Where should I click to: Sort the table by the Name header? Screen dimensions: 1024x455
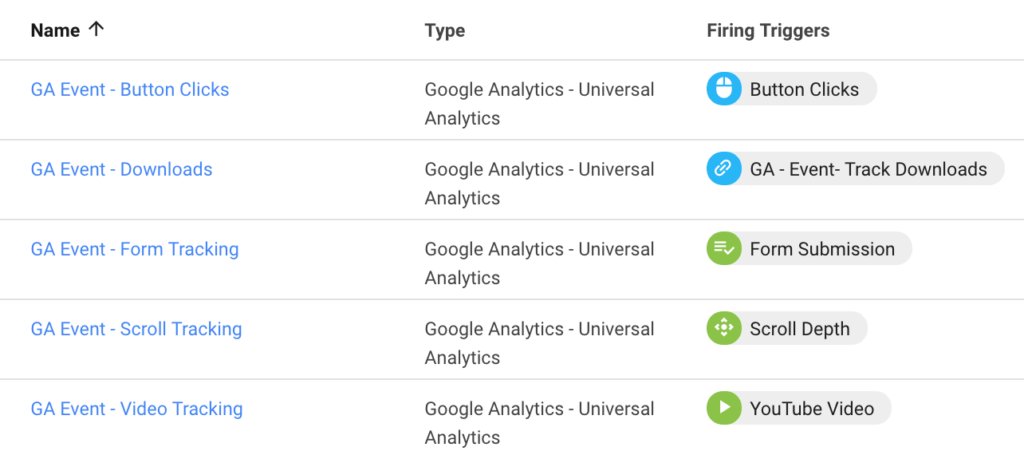tap(56, 30)
